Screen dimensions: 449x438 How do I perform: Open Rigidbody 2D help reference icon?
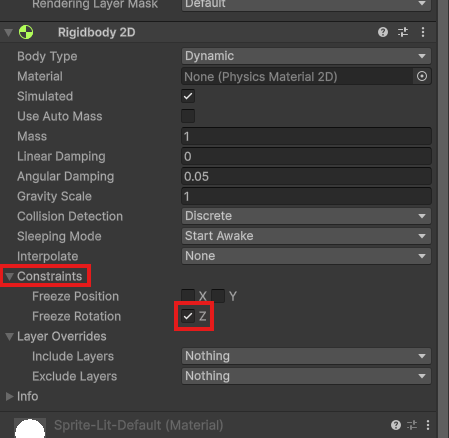[x=383, y=32]
